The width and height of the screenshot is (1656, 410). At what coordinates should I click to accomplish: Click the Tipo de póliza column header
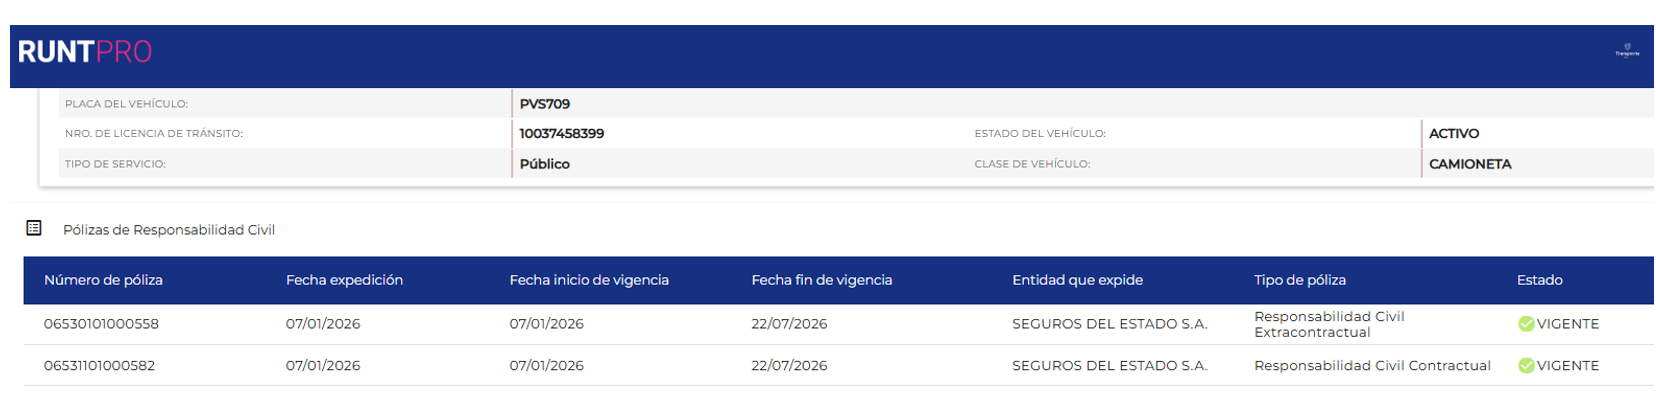1300,281
